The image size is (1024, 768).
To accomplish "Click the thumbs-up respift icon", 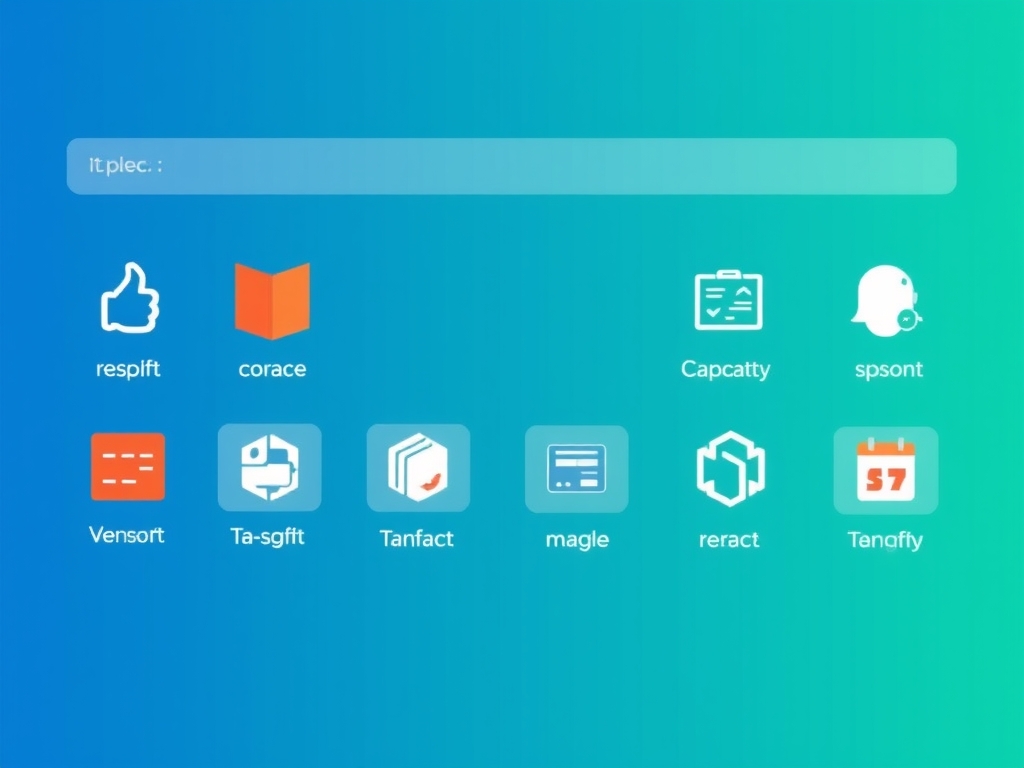I will point(129,298).
